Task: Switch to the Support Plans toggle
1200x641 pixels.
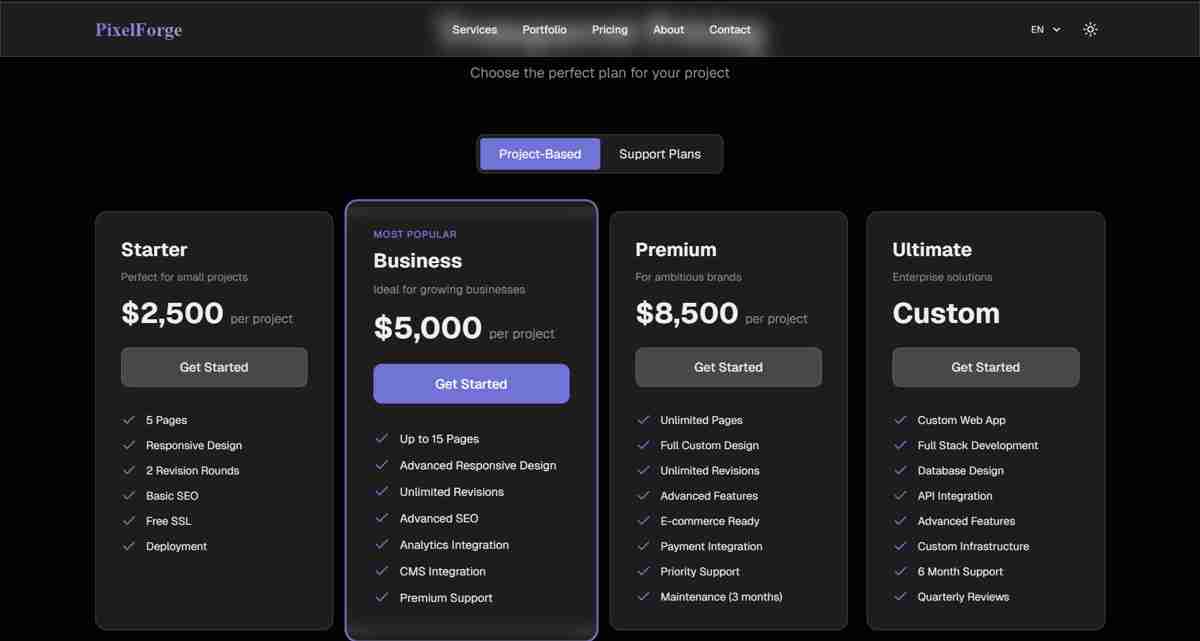Action: [x=660, y=154]
